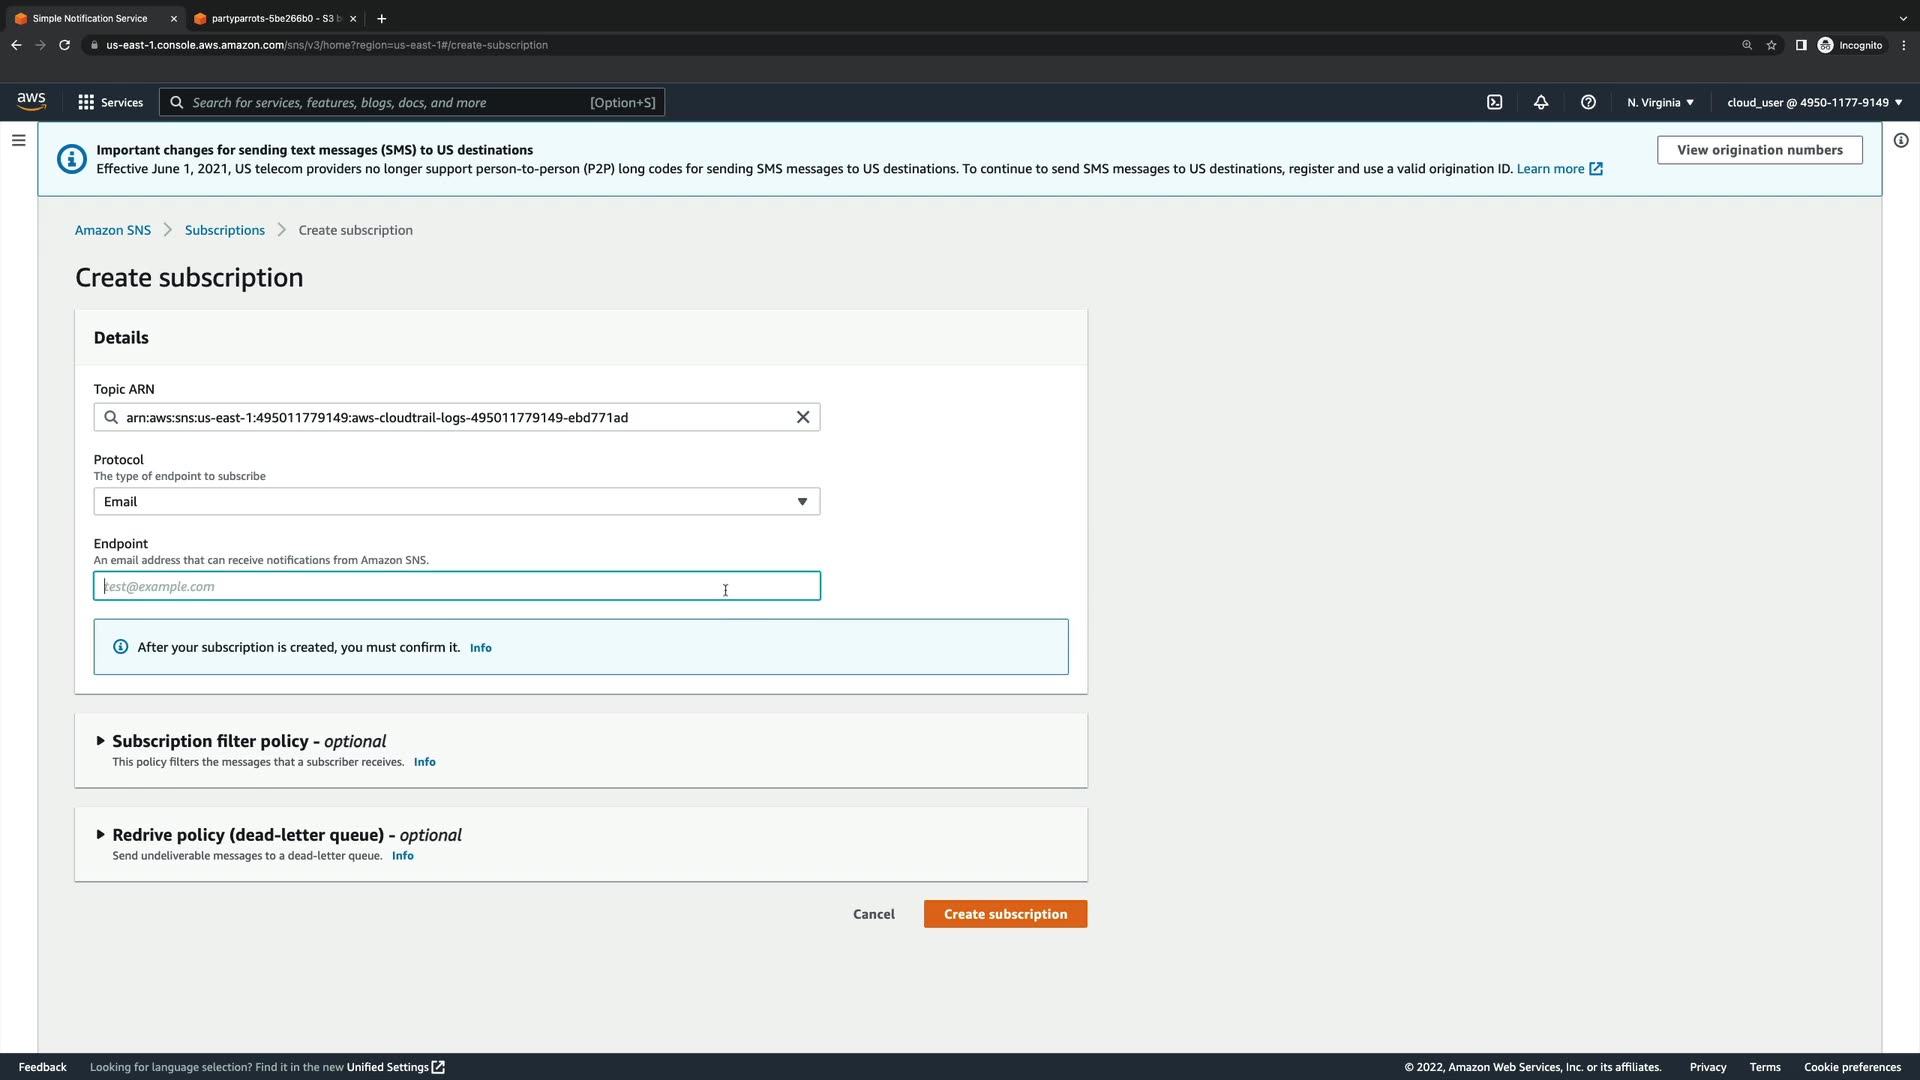Viewport: 1920px width, 1080px height.
Task: Open the notifications bell icon
Action: pos(1541,102)
